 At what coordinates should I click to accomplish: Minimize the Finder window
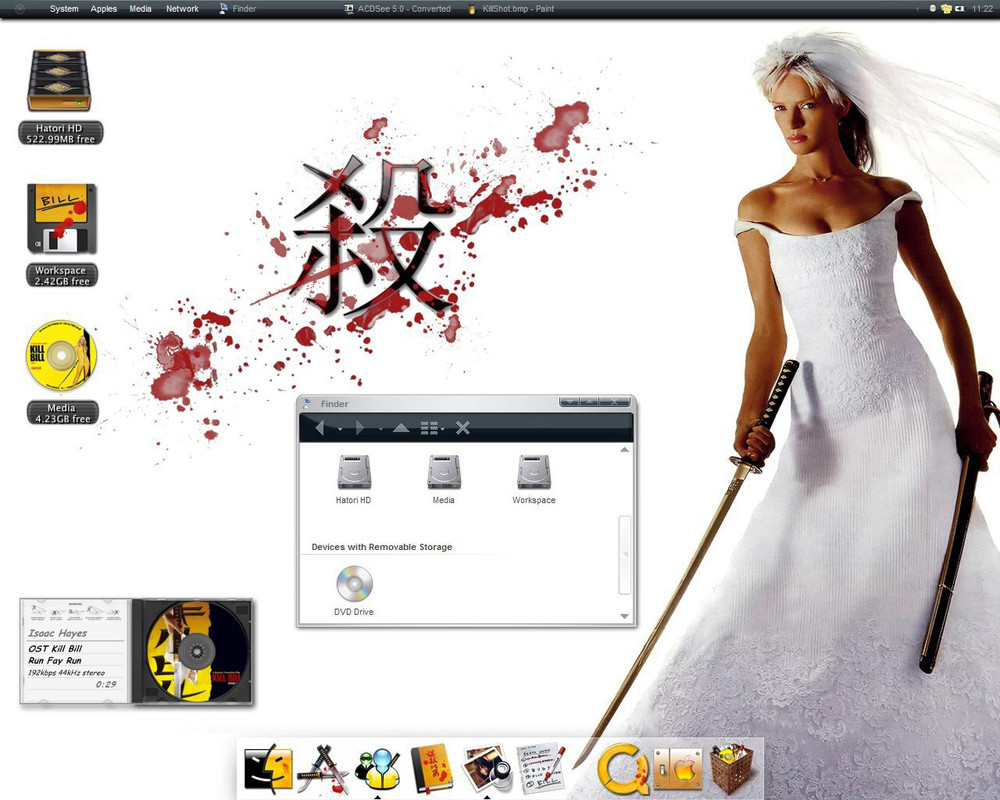(x=571, y=402)
